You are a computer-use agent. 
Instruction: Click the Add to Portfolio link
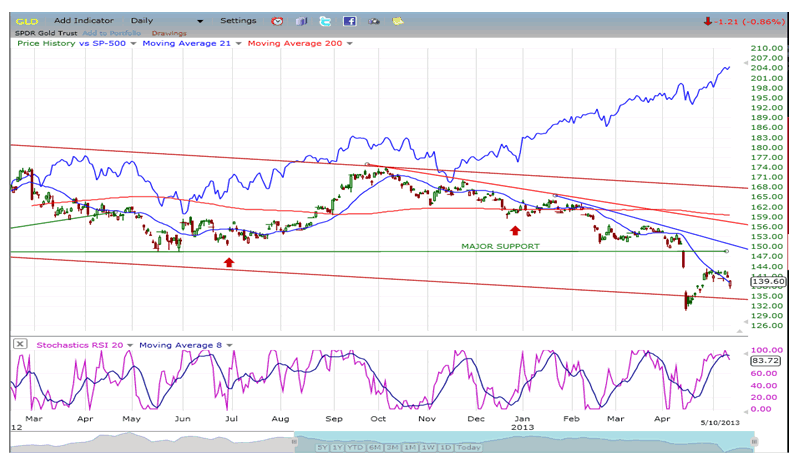(112, 33)
